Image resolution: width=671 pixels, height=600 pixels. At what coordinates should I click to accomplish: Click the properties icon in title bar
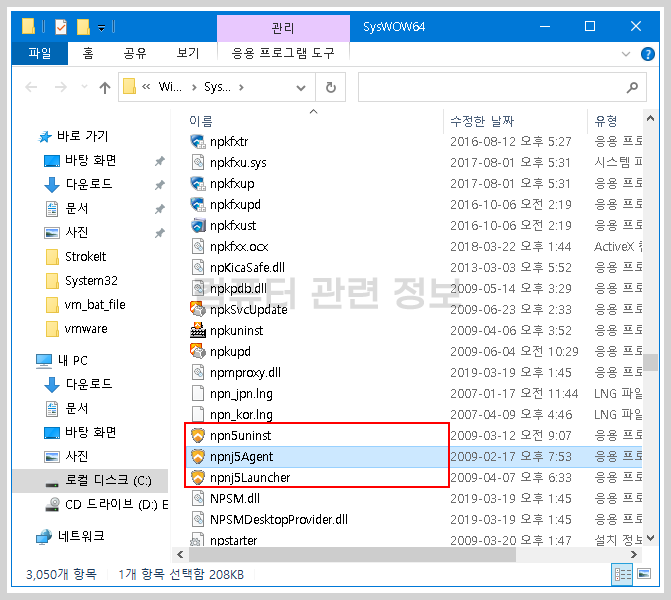[x=61, y=27]
